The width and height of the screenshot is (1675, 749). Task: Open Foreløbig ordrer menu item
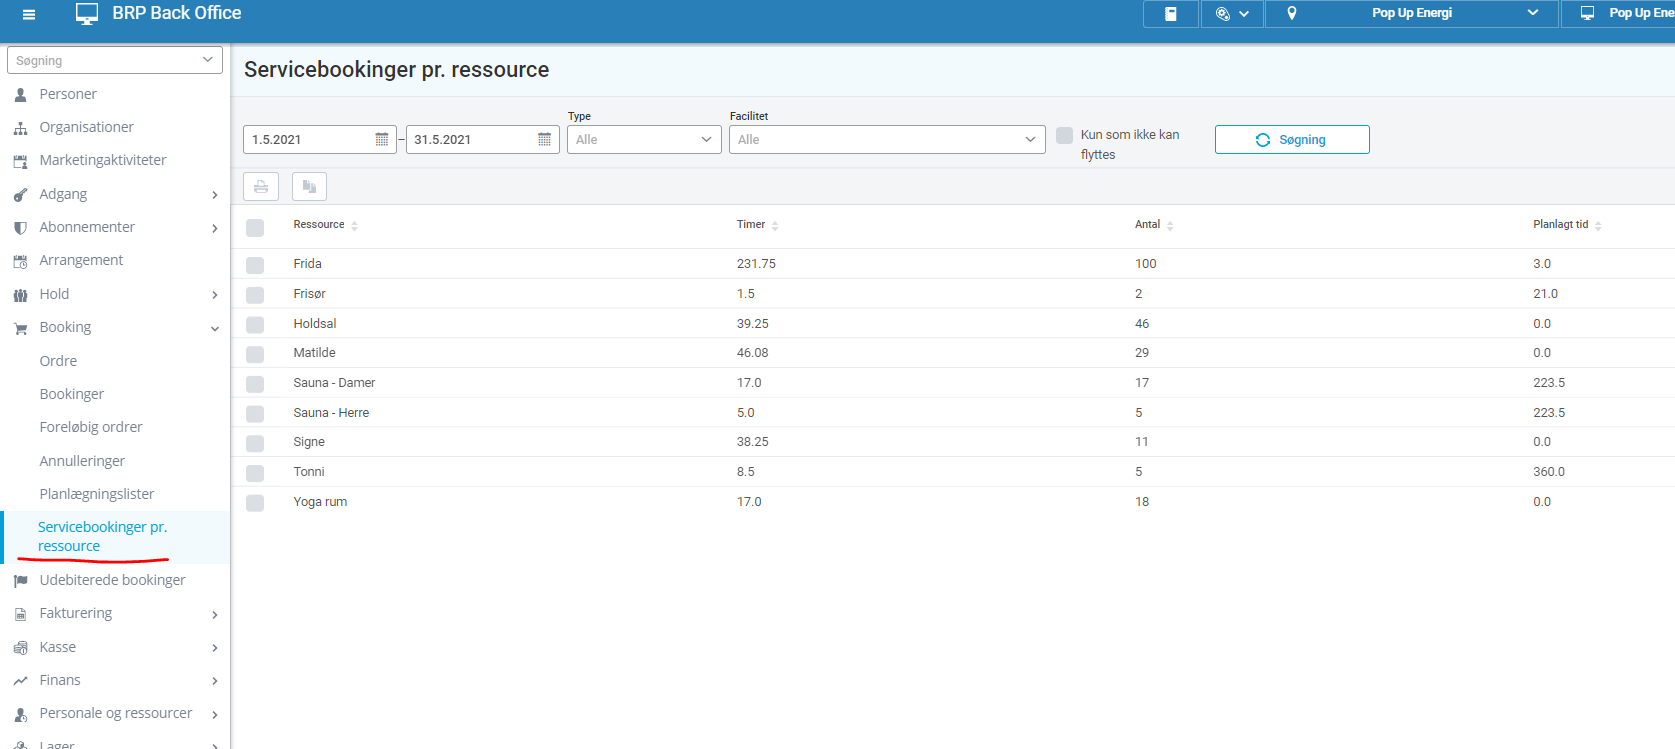point(91,427)
